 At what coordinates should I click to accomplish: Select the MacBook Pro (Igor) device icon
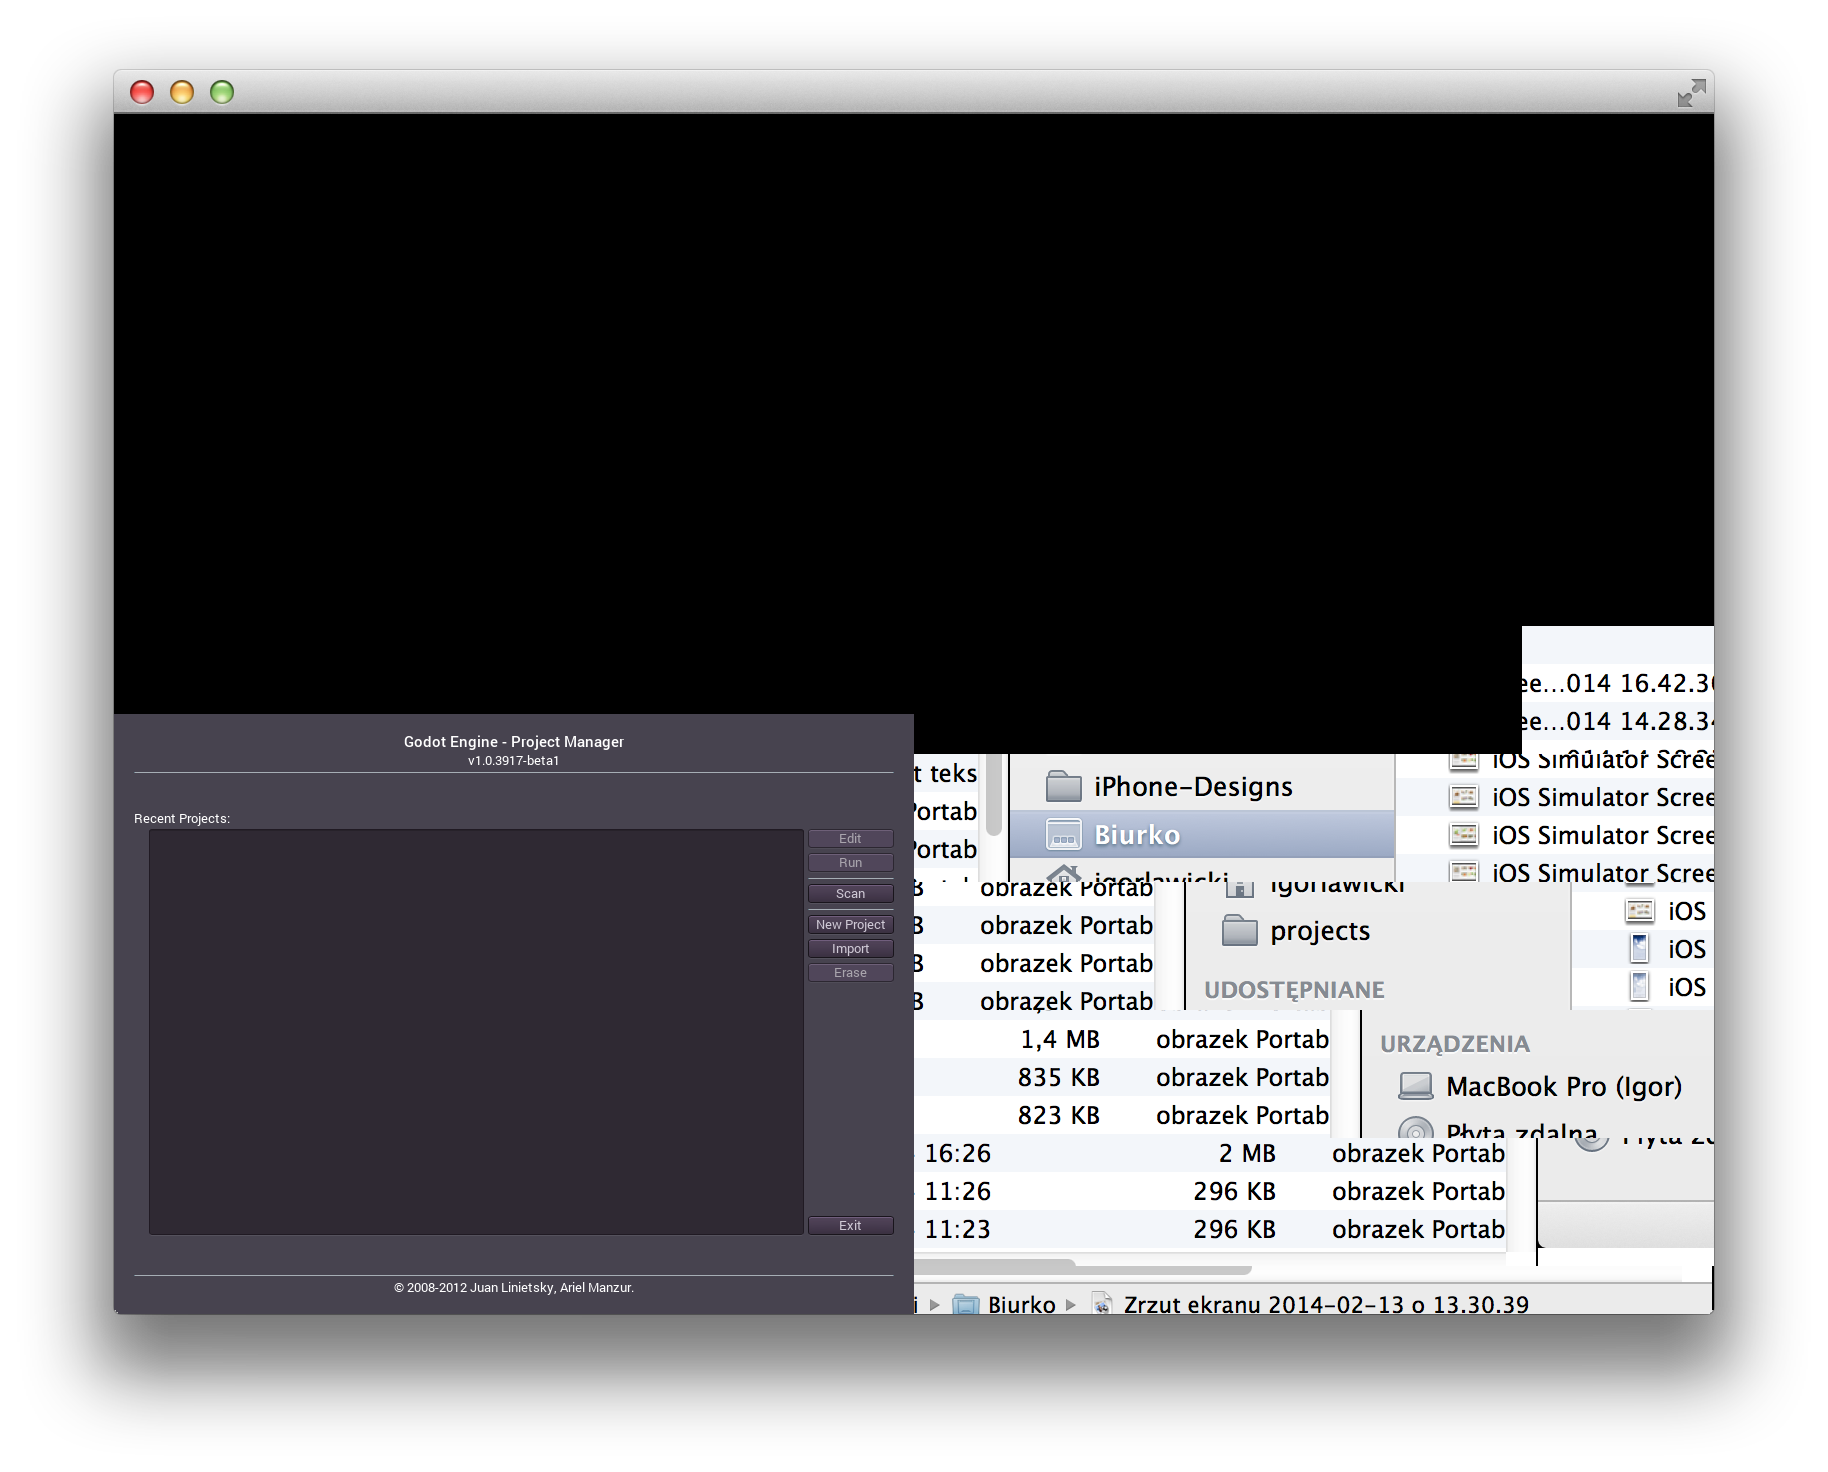[1415, 1086]
